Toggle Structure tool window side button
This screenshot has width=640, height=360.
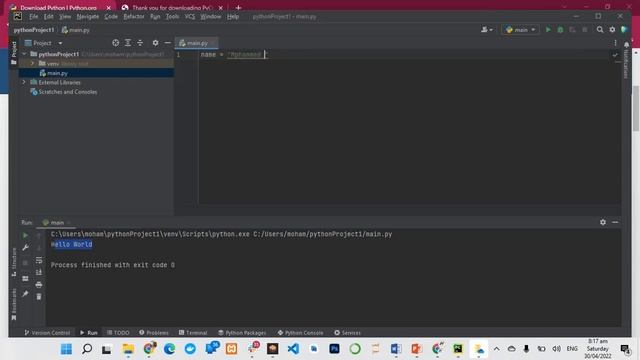(x=14, y=262)
